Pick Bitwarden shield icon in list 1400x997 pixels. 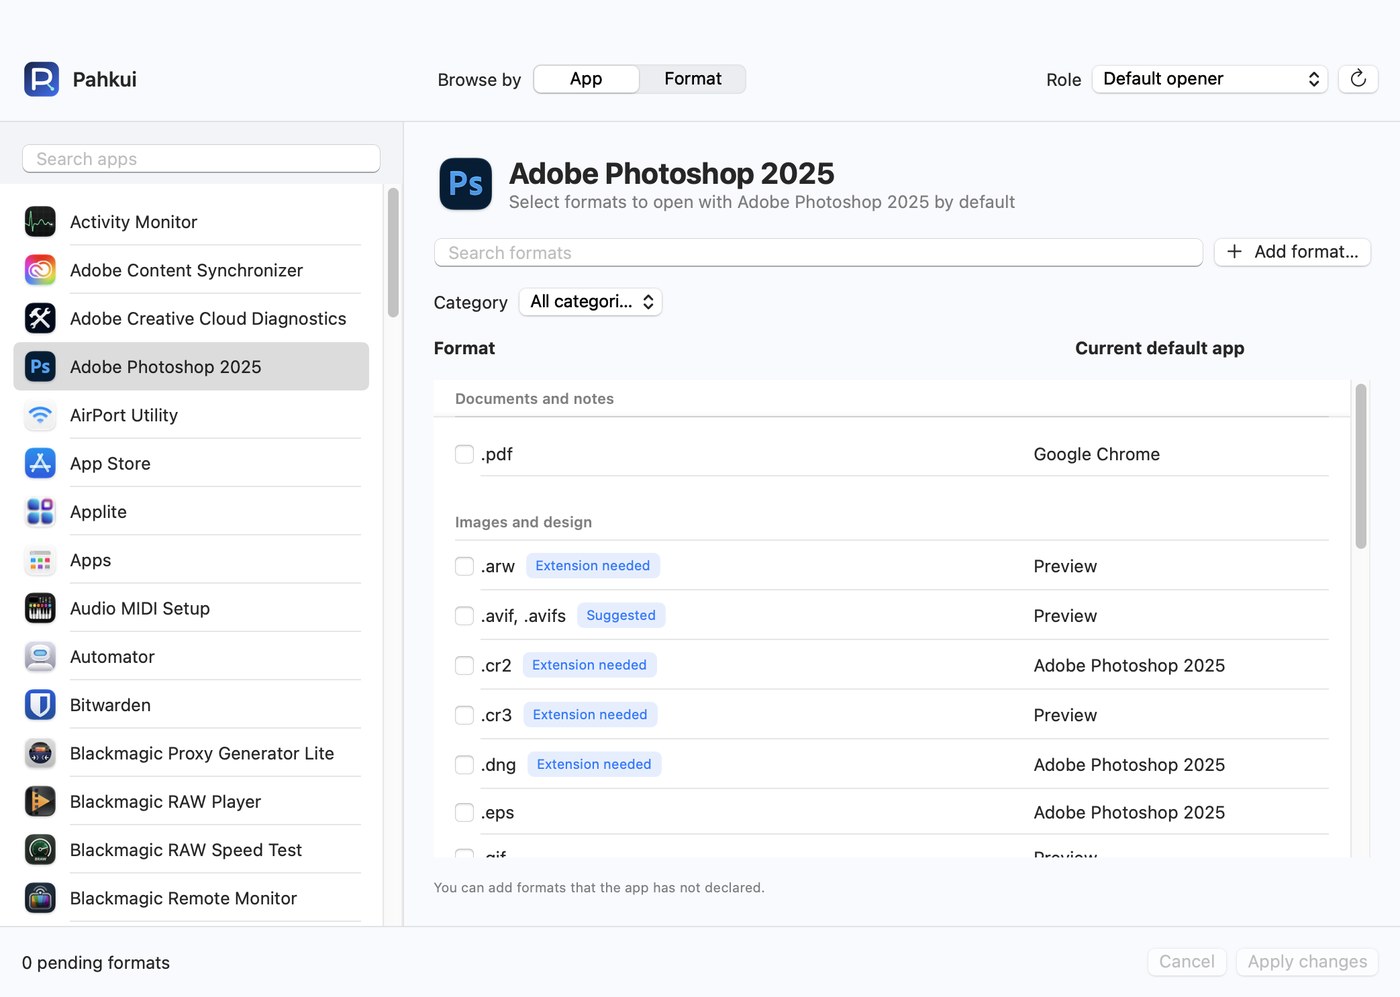(40, 705)
